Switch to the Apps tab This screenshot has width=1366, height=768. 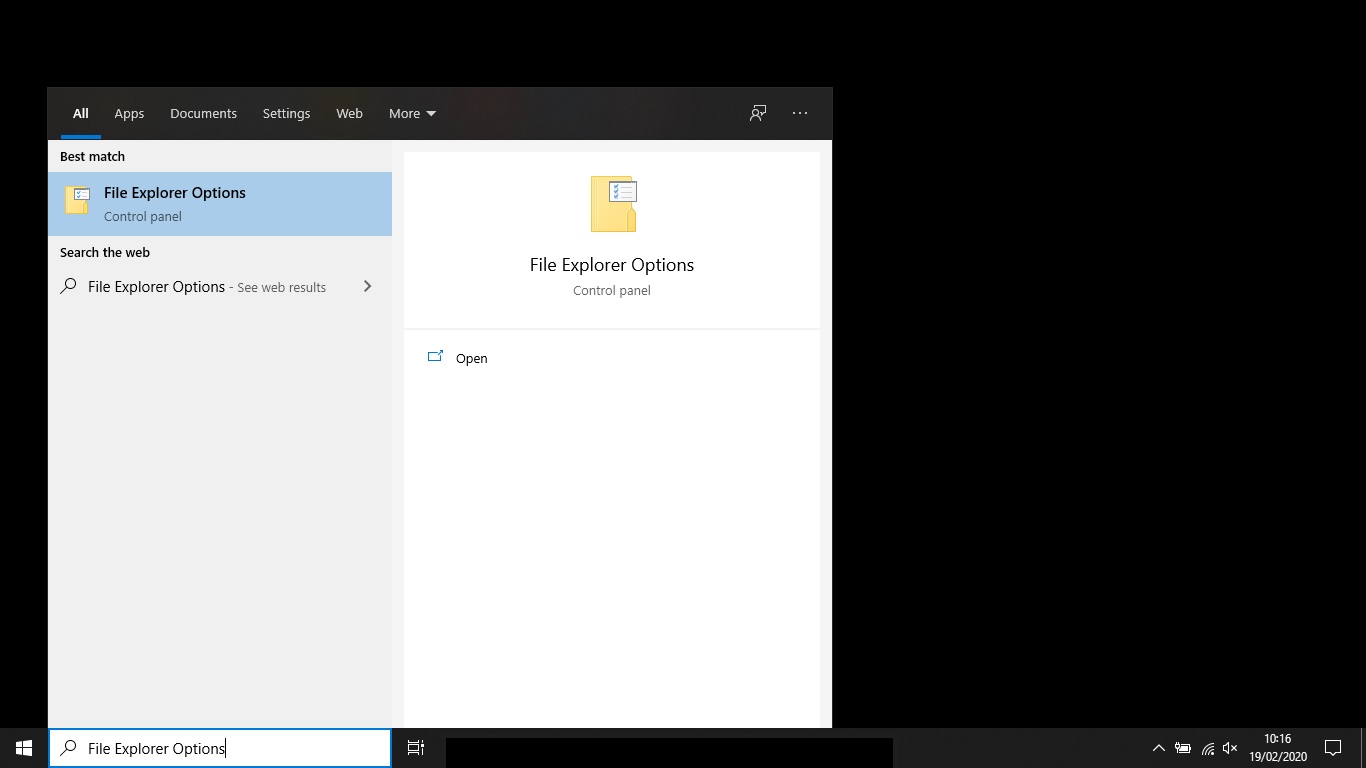click(x=129, y=113)
